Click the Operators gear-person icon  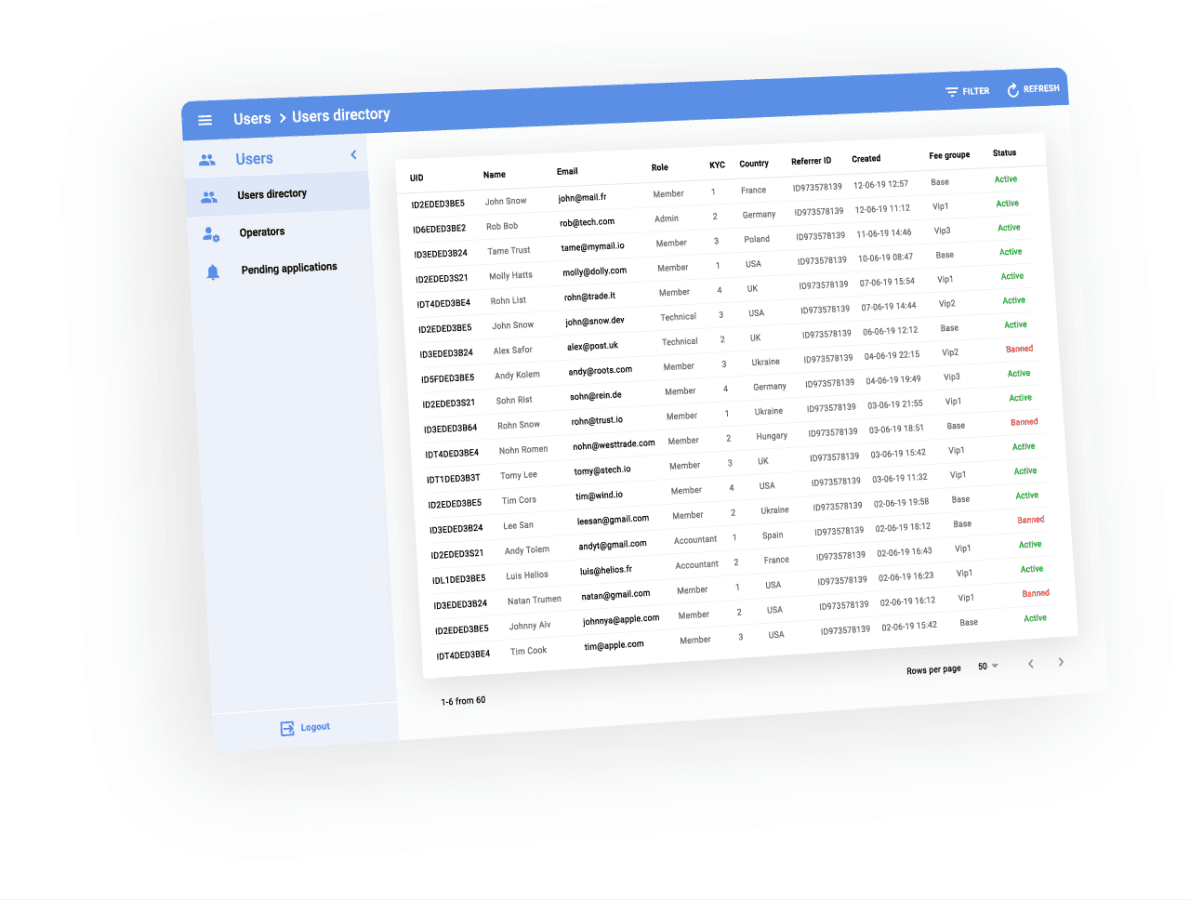tap(211, 234)
